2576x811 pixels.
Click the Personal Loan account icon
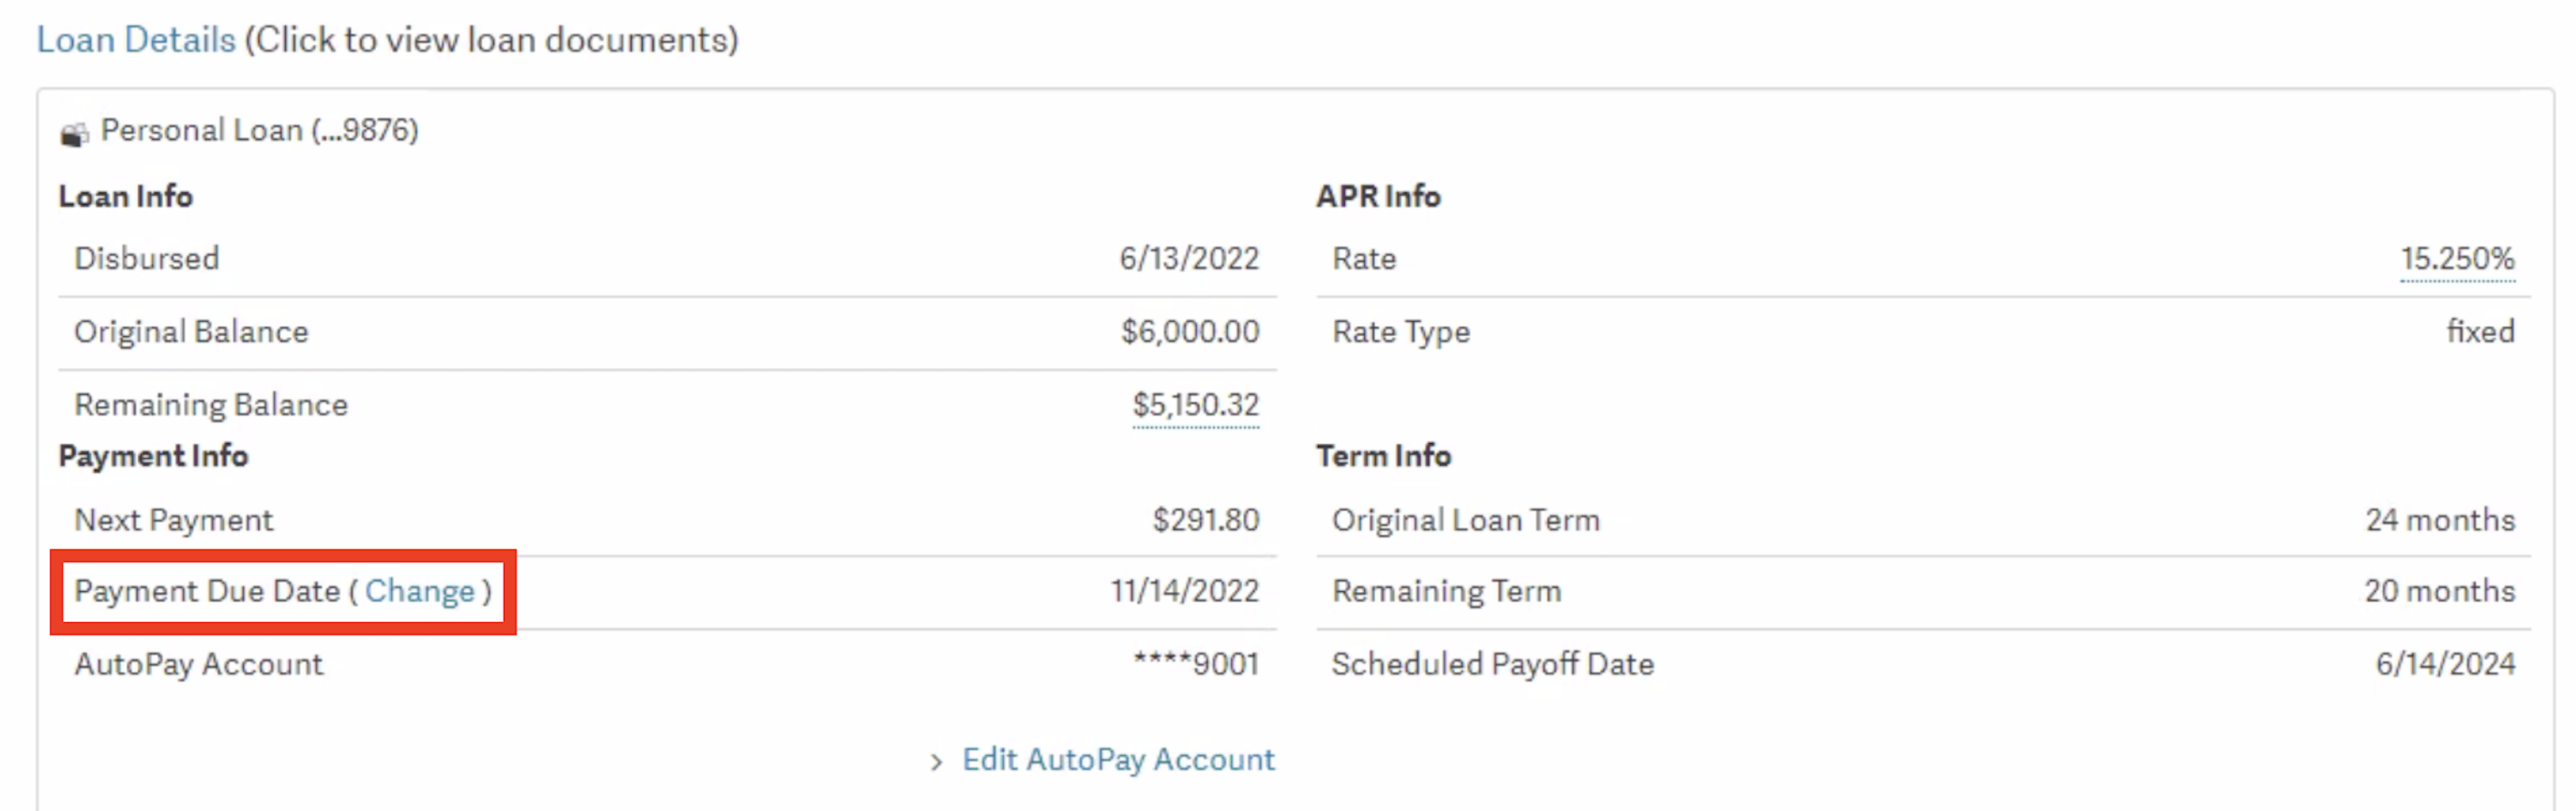click(x=74, y=133)
